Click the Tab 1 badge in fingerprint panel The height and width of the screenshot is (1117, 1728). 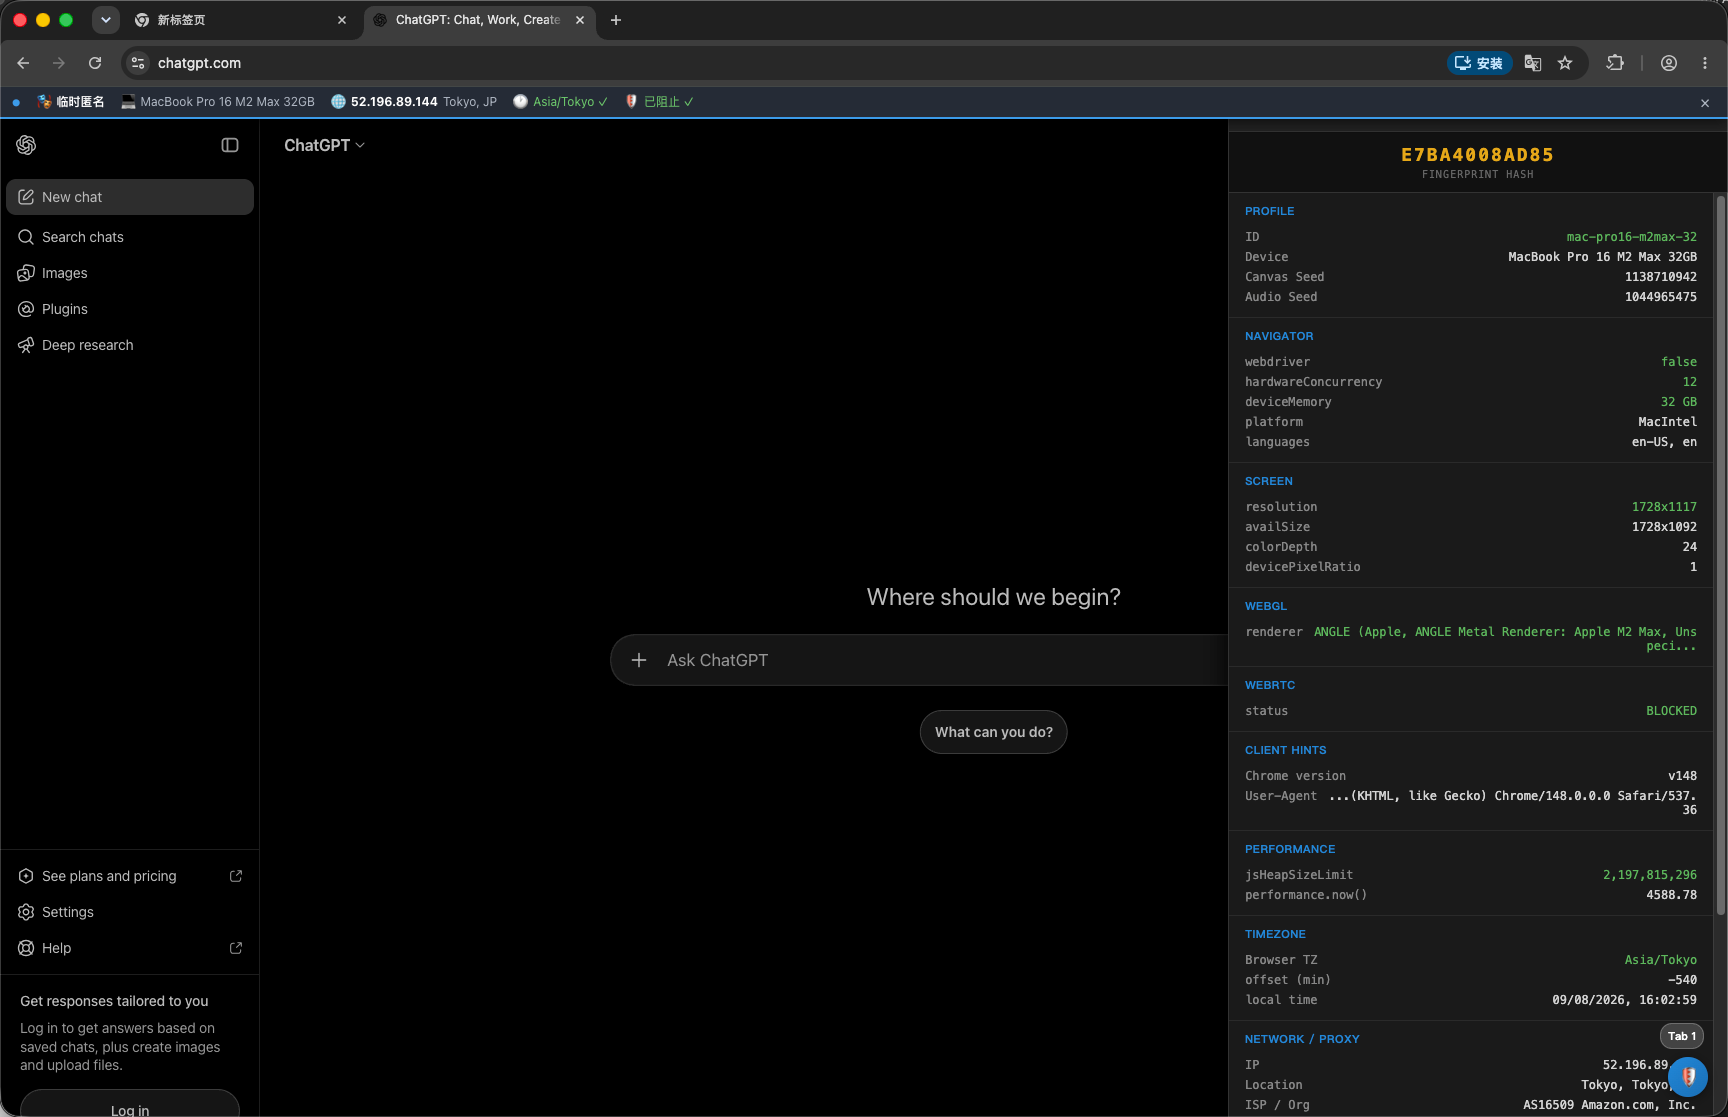pos(1682,1036)
